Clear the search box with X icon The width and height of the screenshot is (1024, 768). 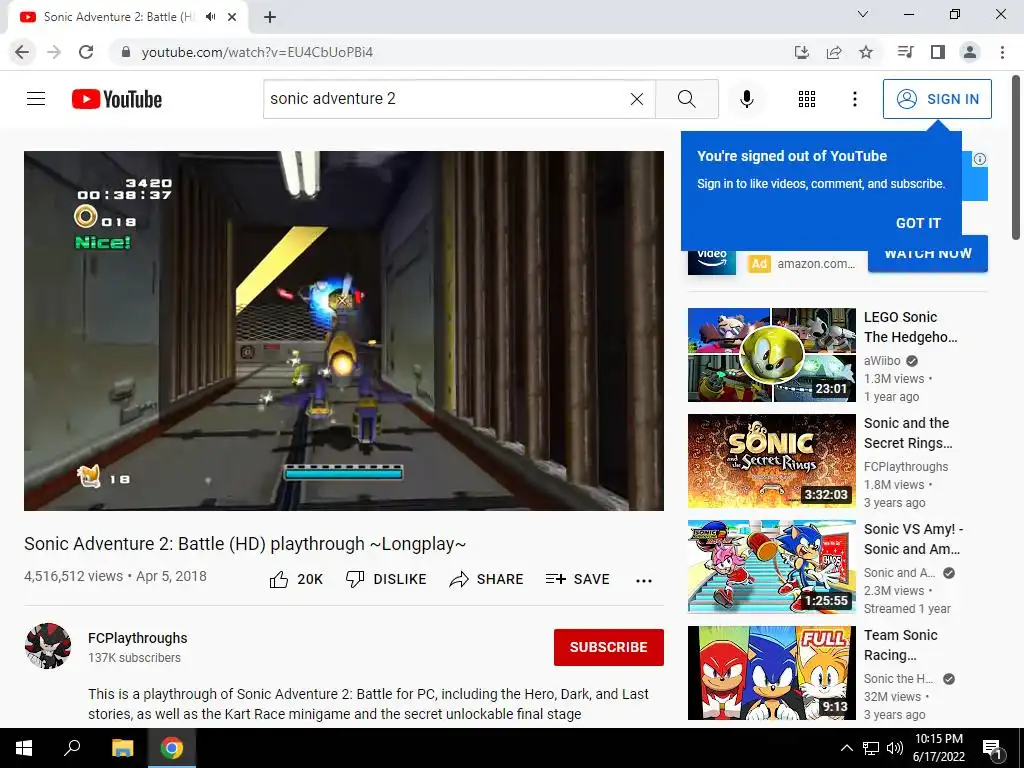637,99
